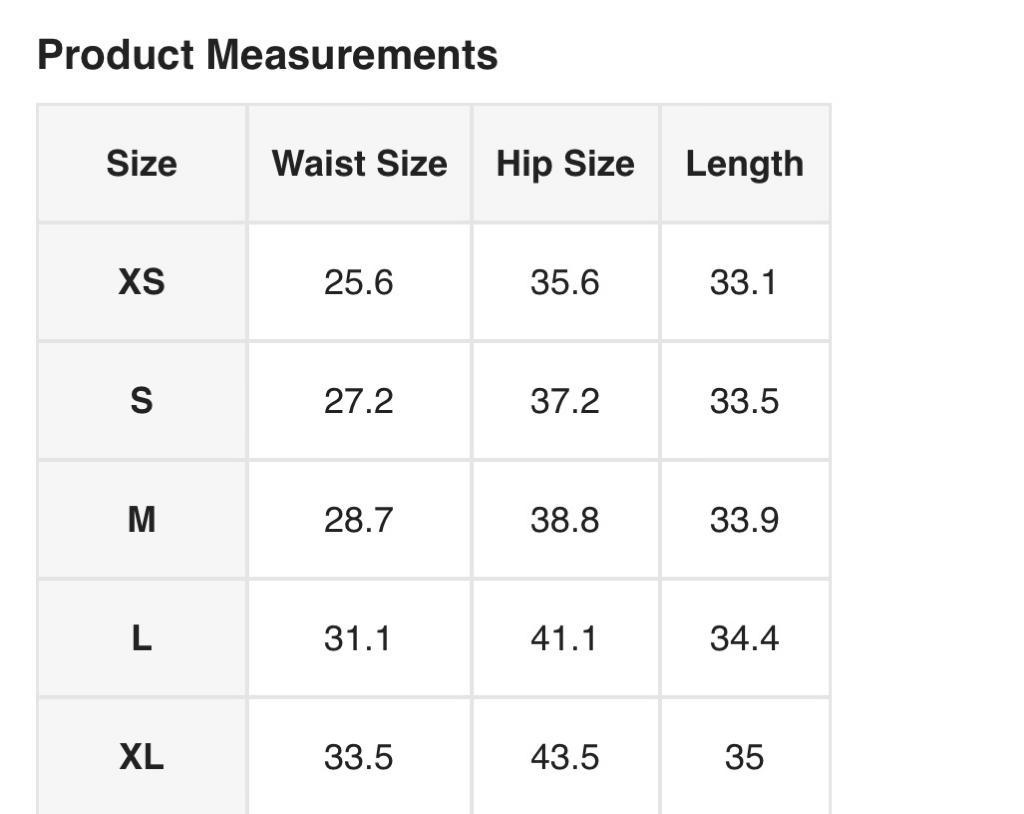Select the Hip Size column header
Image resolution: width=1024 pixels, height=814 pixels.
pos(565,163)
